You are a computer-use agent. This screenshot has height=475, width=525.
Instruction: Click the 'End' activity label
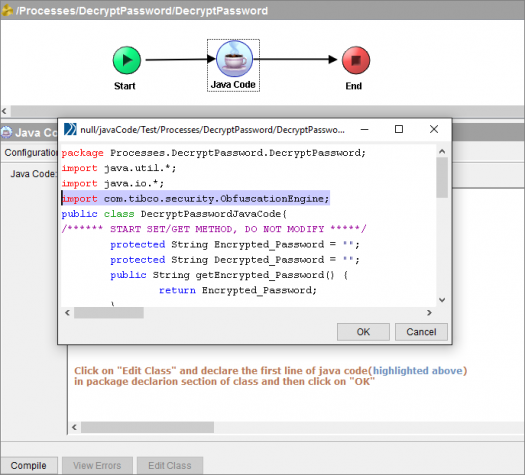[x=354, y=86]
